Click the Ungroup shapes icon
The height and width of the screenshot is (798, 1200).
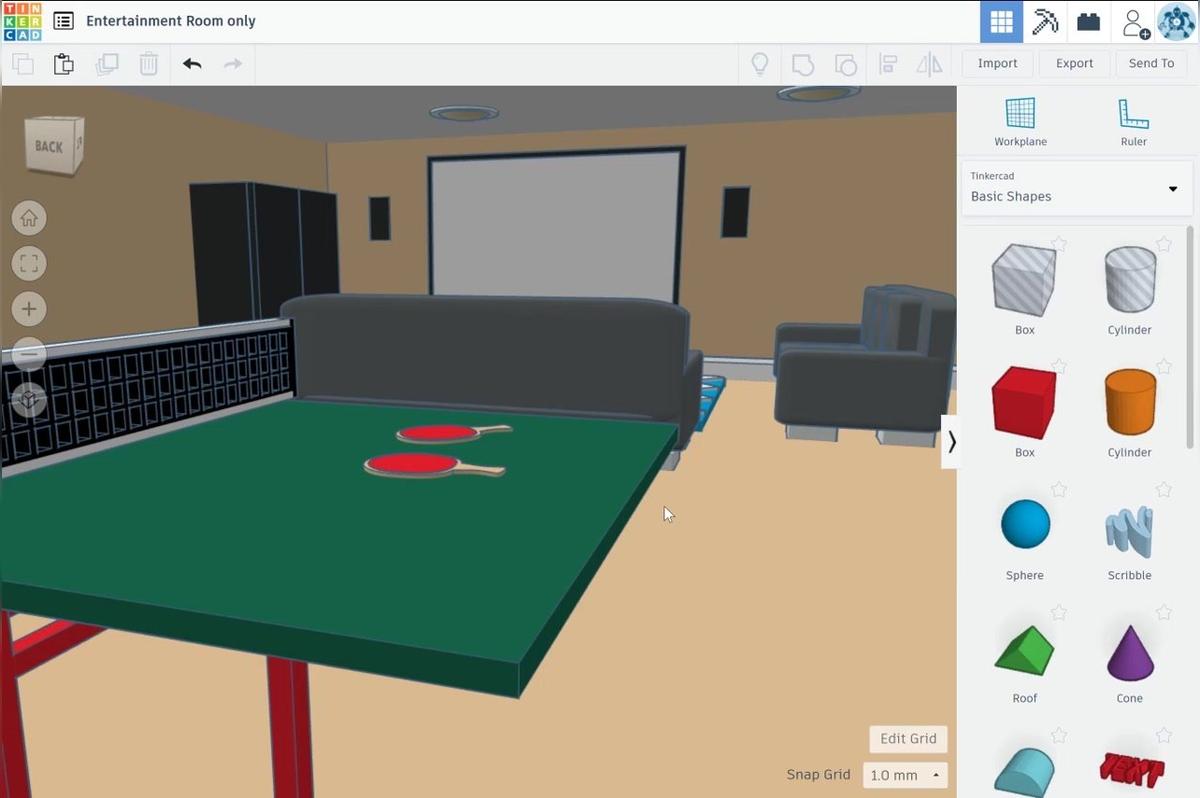tap(845, 64)
